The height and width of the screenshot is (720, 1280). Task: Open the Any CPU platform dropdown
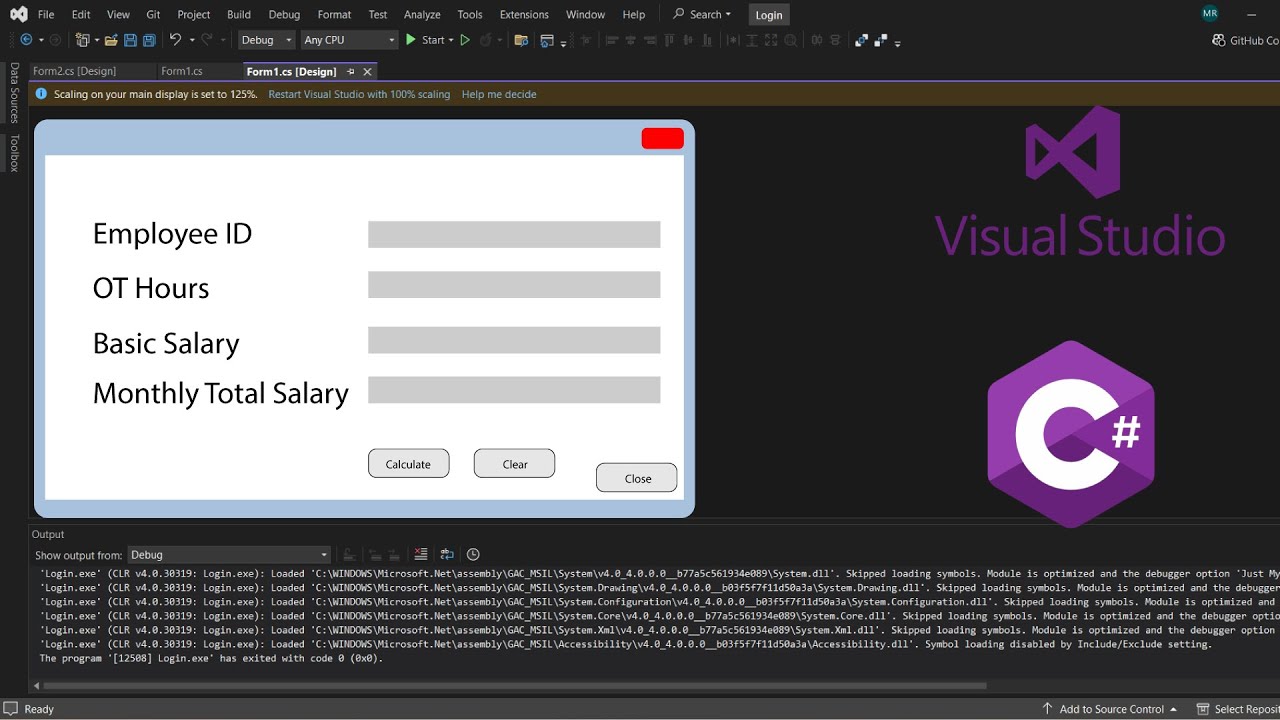tap(350, 40)
